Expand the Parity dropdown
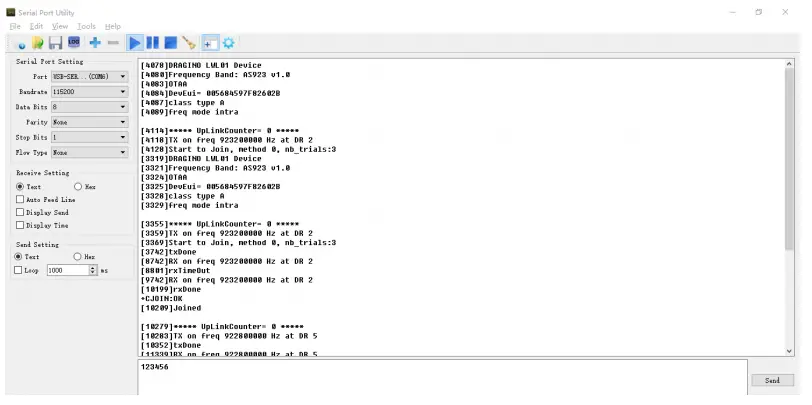 coord(89,122)
